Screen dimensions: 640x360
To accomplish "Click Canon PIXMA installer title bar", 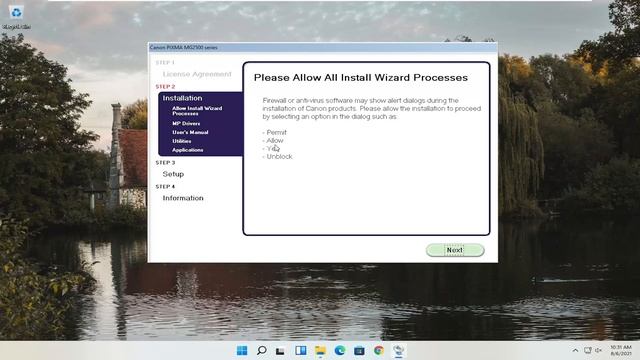I will (x=322, y=47).
